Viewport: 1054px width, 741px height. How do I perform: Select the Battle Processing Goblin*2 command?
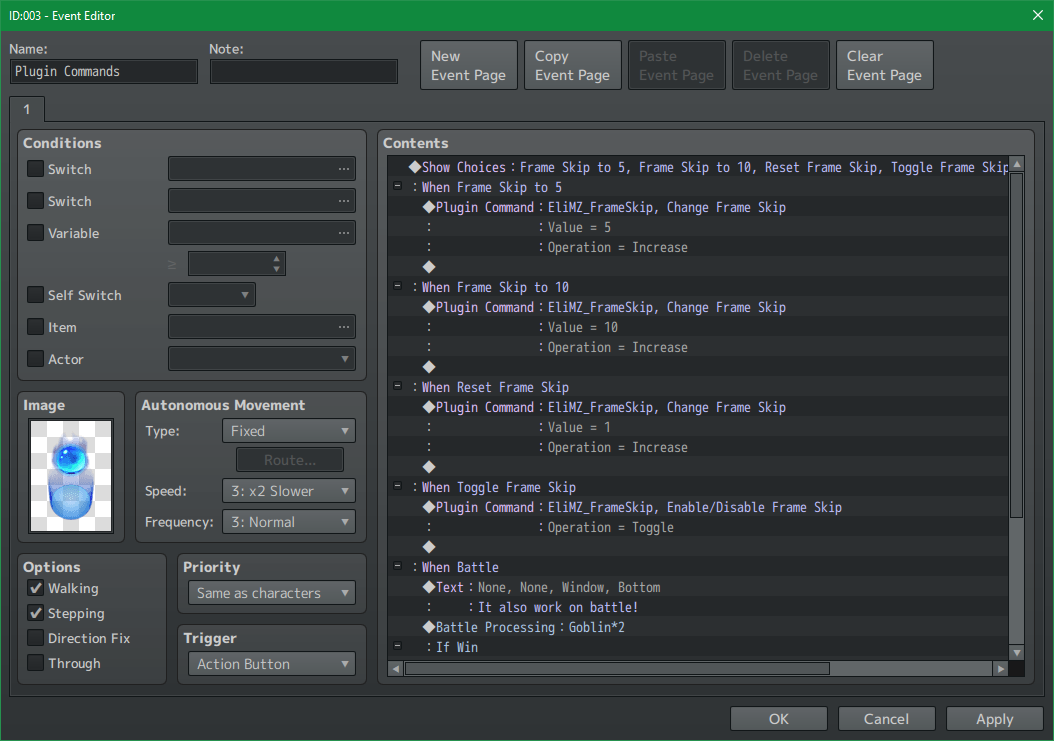[698, 627]
